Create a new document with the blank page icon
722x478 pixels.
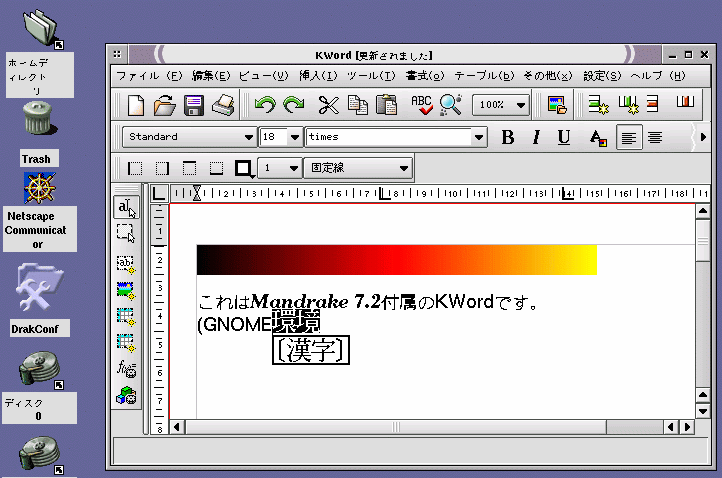pos(135,105)
